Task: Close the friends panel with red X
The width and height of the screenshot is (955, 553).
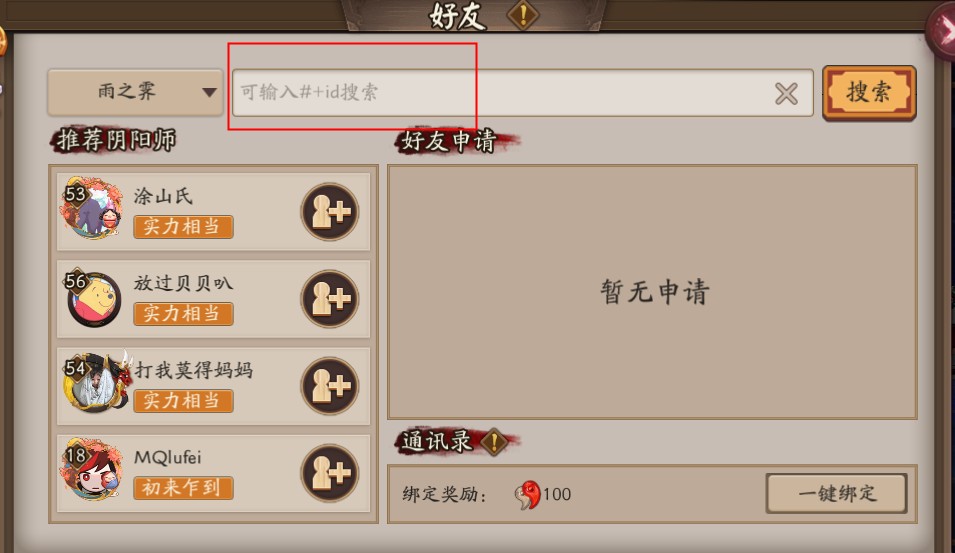Action: point(942,29)
